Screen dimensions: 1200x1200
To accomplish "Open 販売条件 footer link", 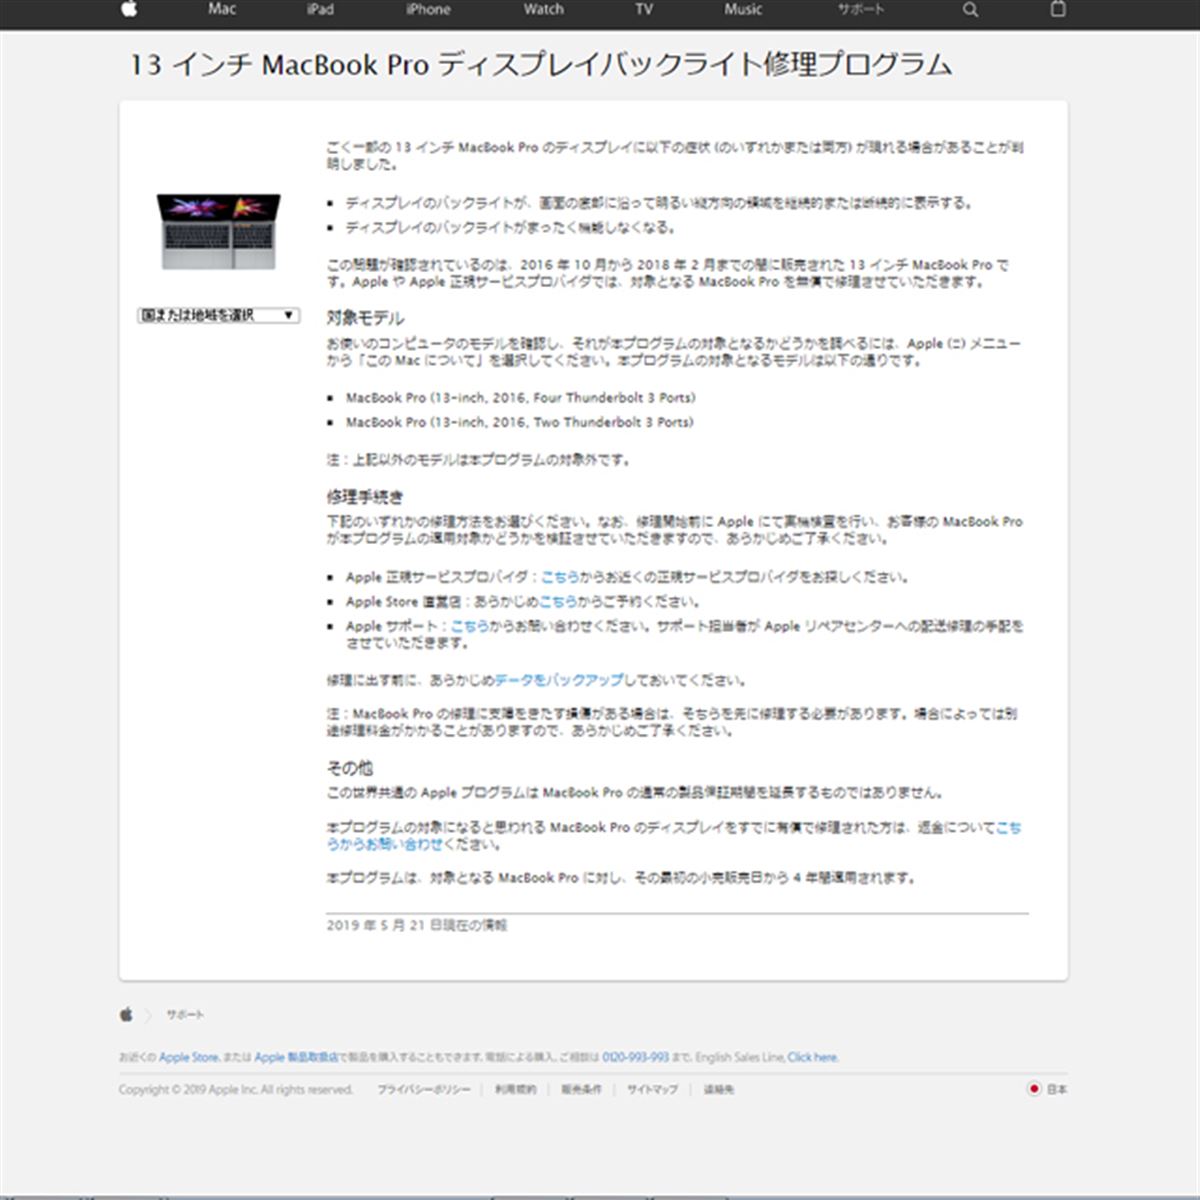I will 581,1090.
